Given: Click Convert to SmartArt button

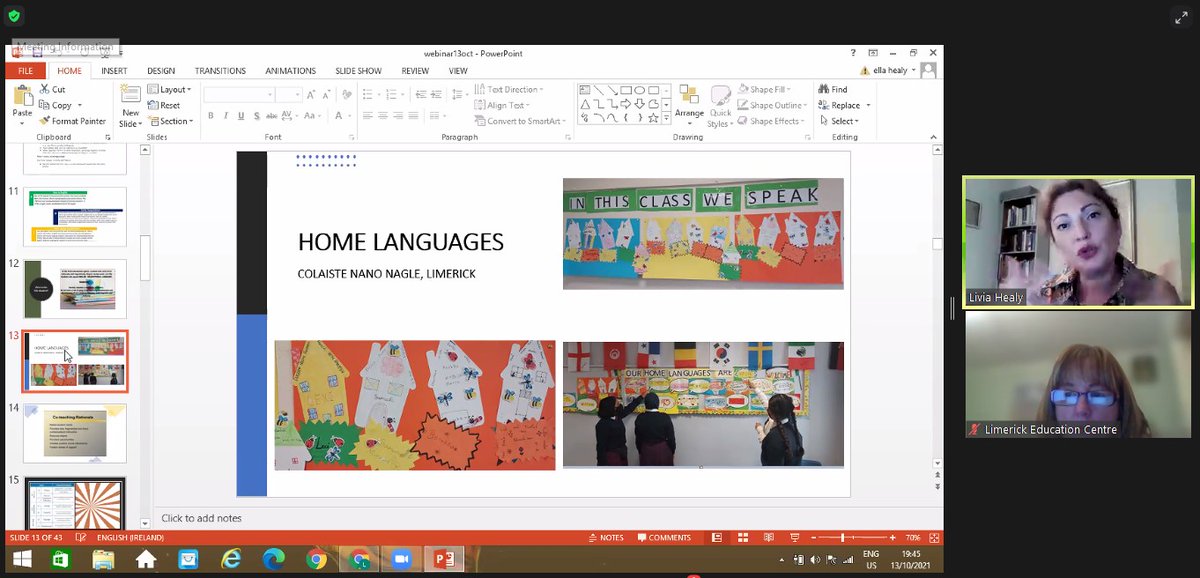Looking at the screenshot, I should (518, 121).
